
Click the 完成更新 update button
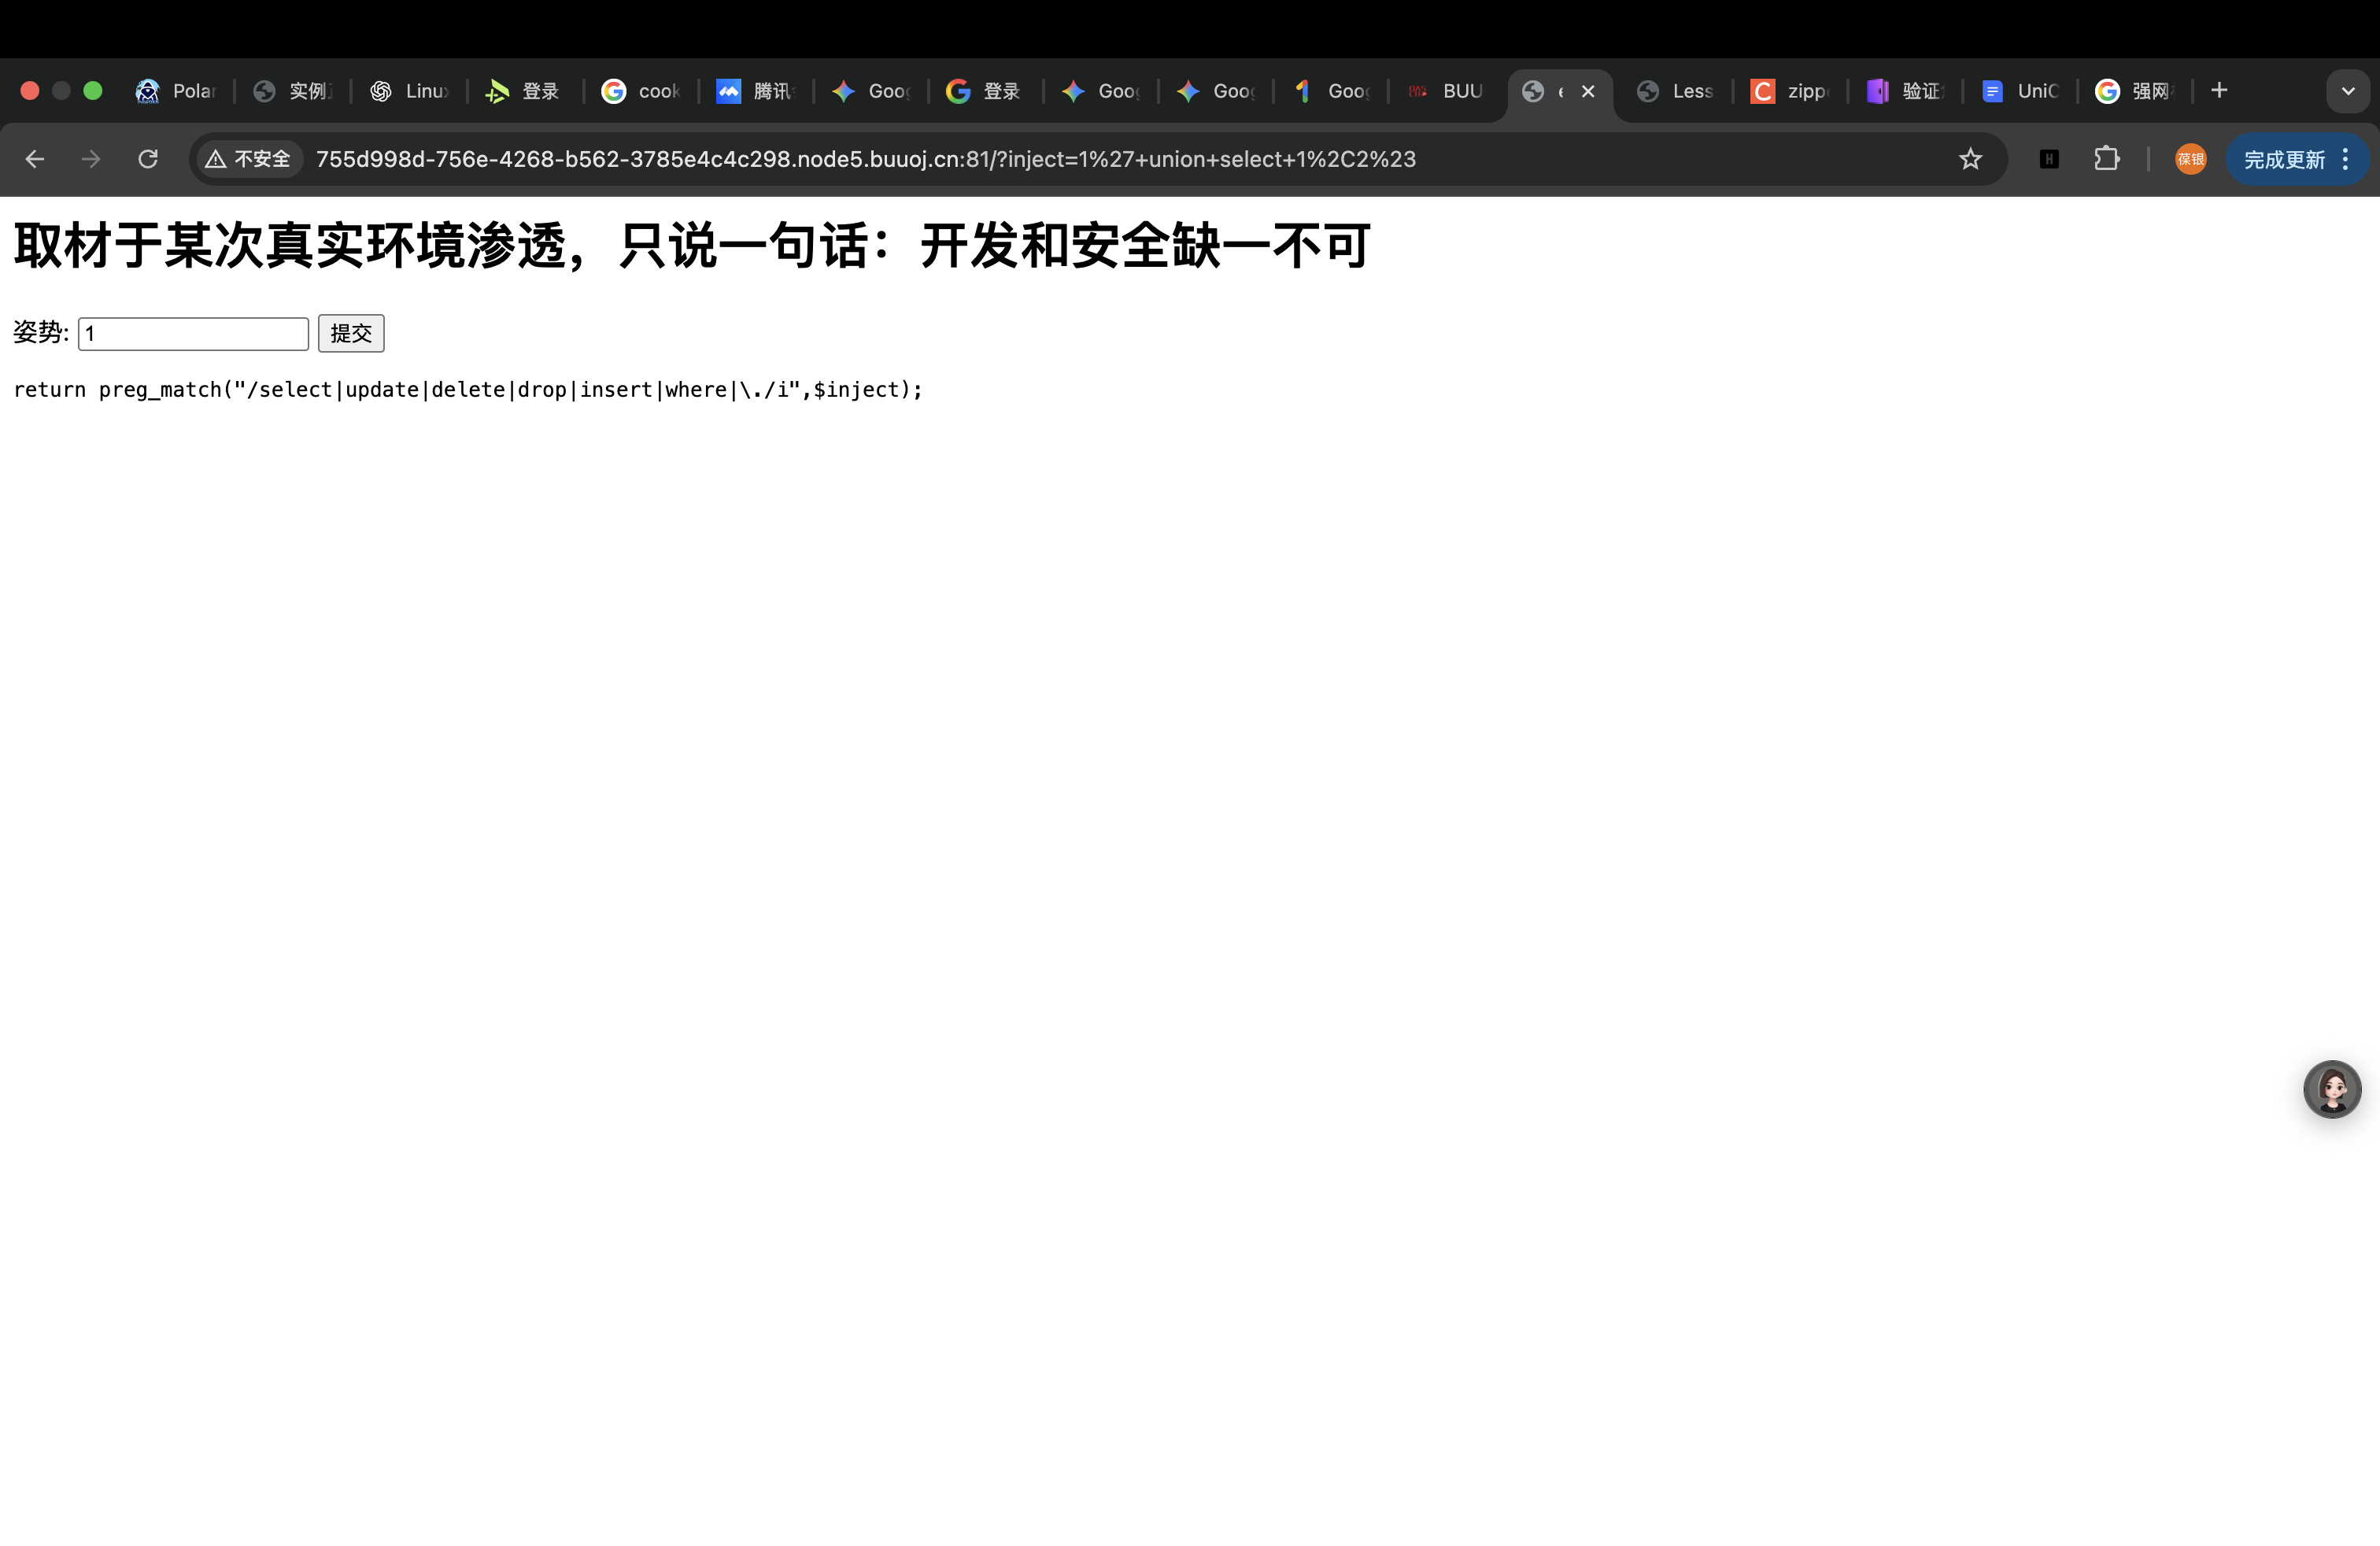point(2284,160)
